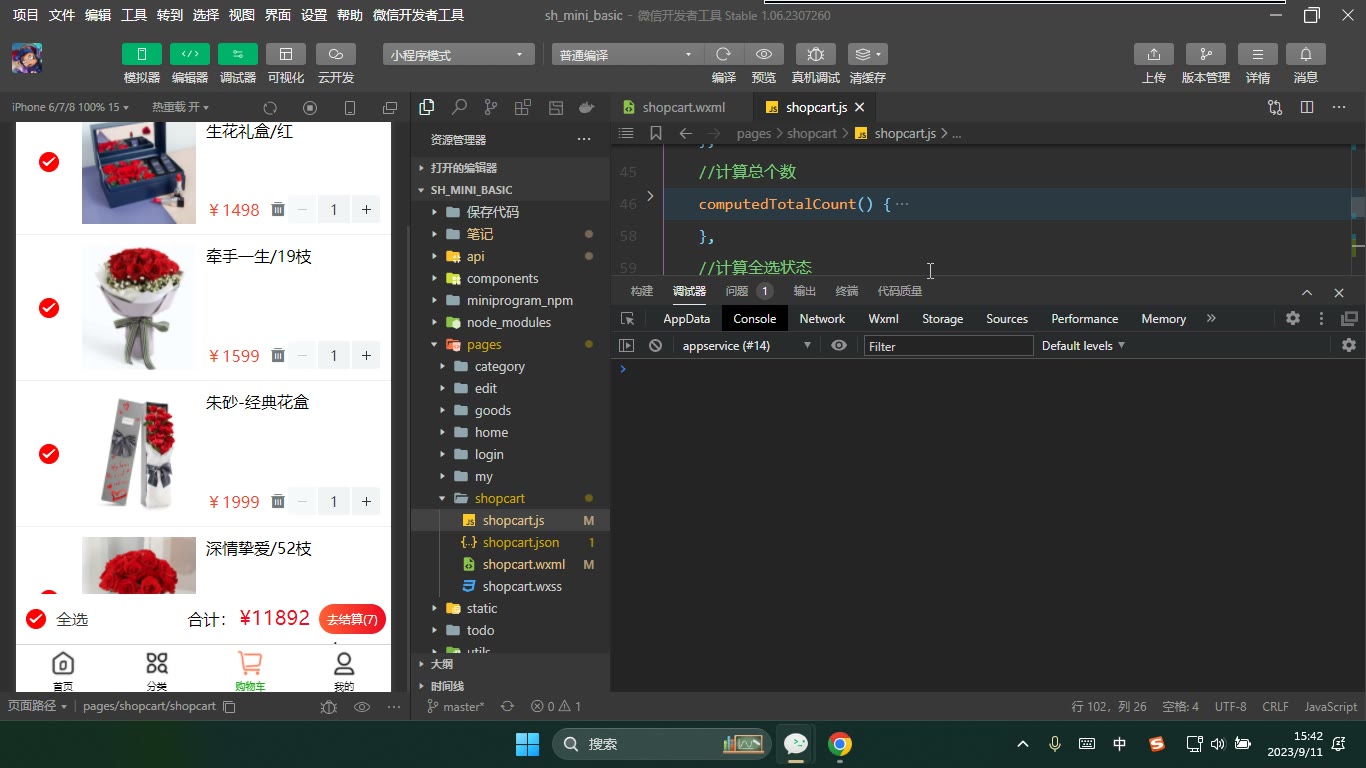Decrease quantity of 生花礼盒/红
The image size is (1366, 768).
coord(302,209)
